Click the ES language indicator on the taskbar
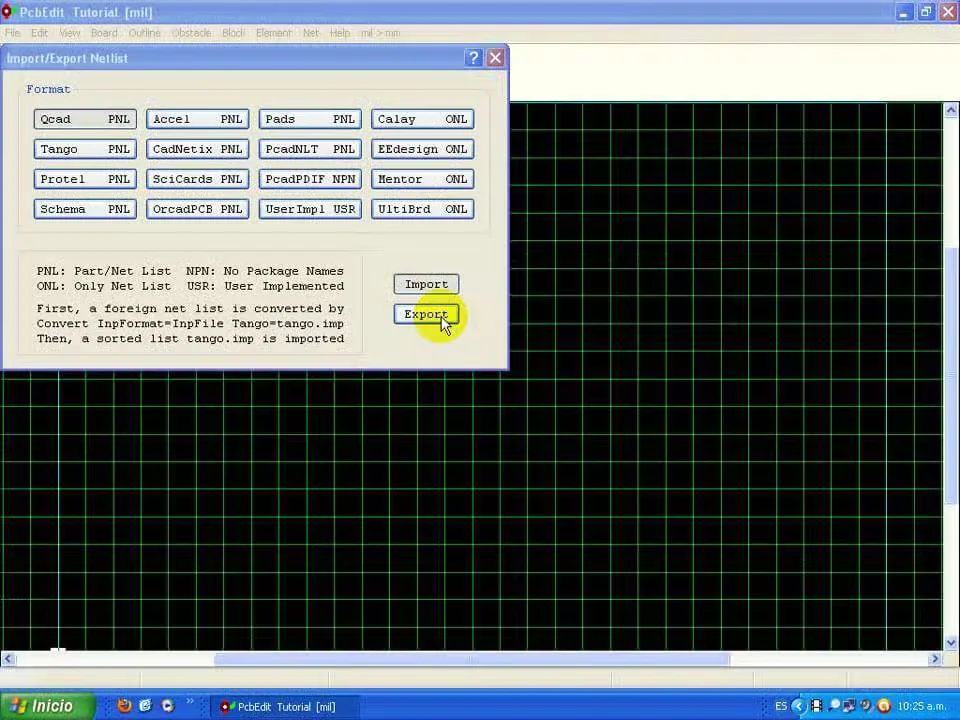960x720 pixels. 781,706
